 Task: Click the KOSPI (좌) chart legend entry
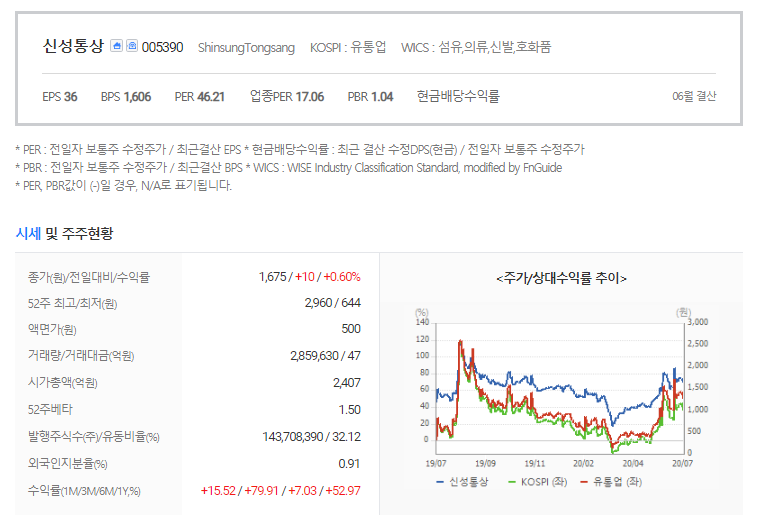pyautogui.click(x=537, y=482)
